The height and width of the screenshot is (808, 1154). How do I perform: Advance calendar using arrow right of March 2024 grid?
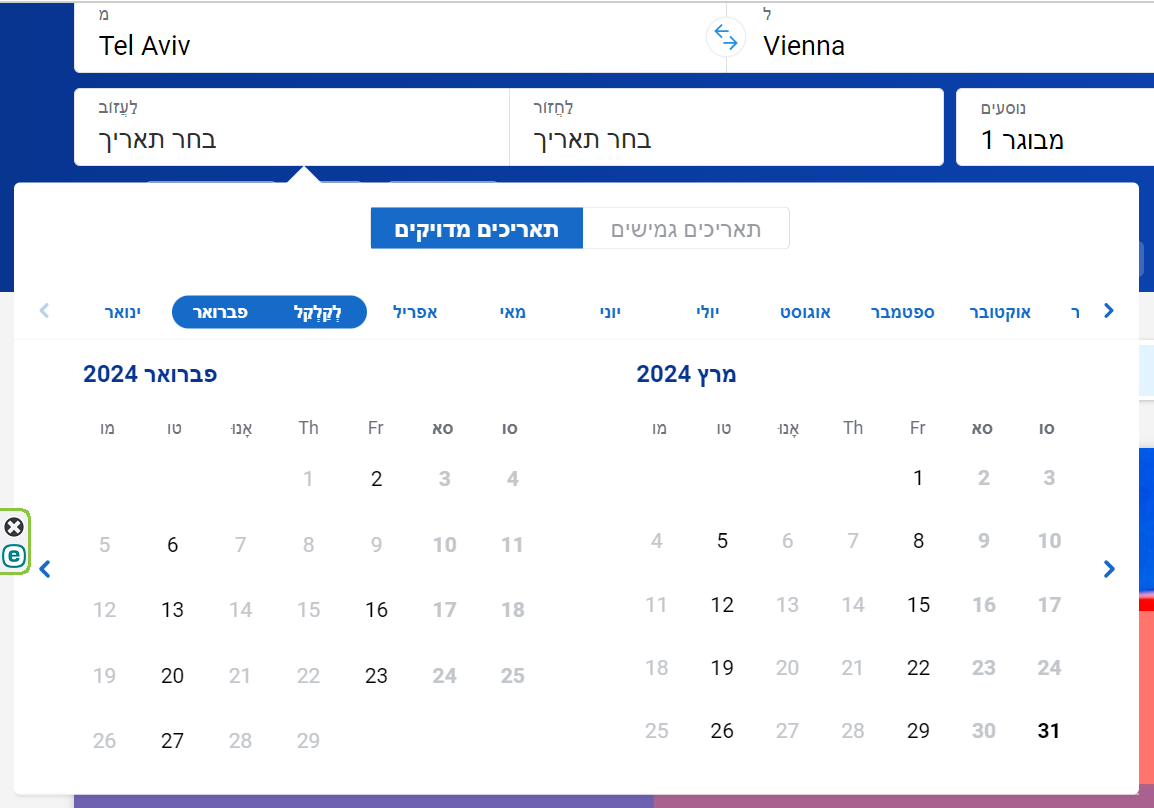(1108, 569)
